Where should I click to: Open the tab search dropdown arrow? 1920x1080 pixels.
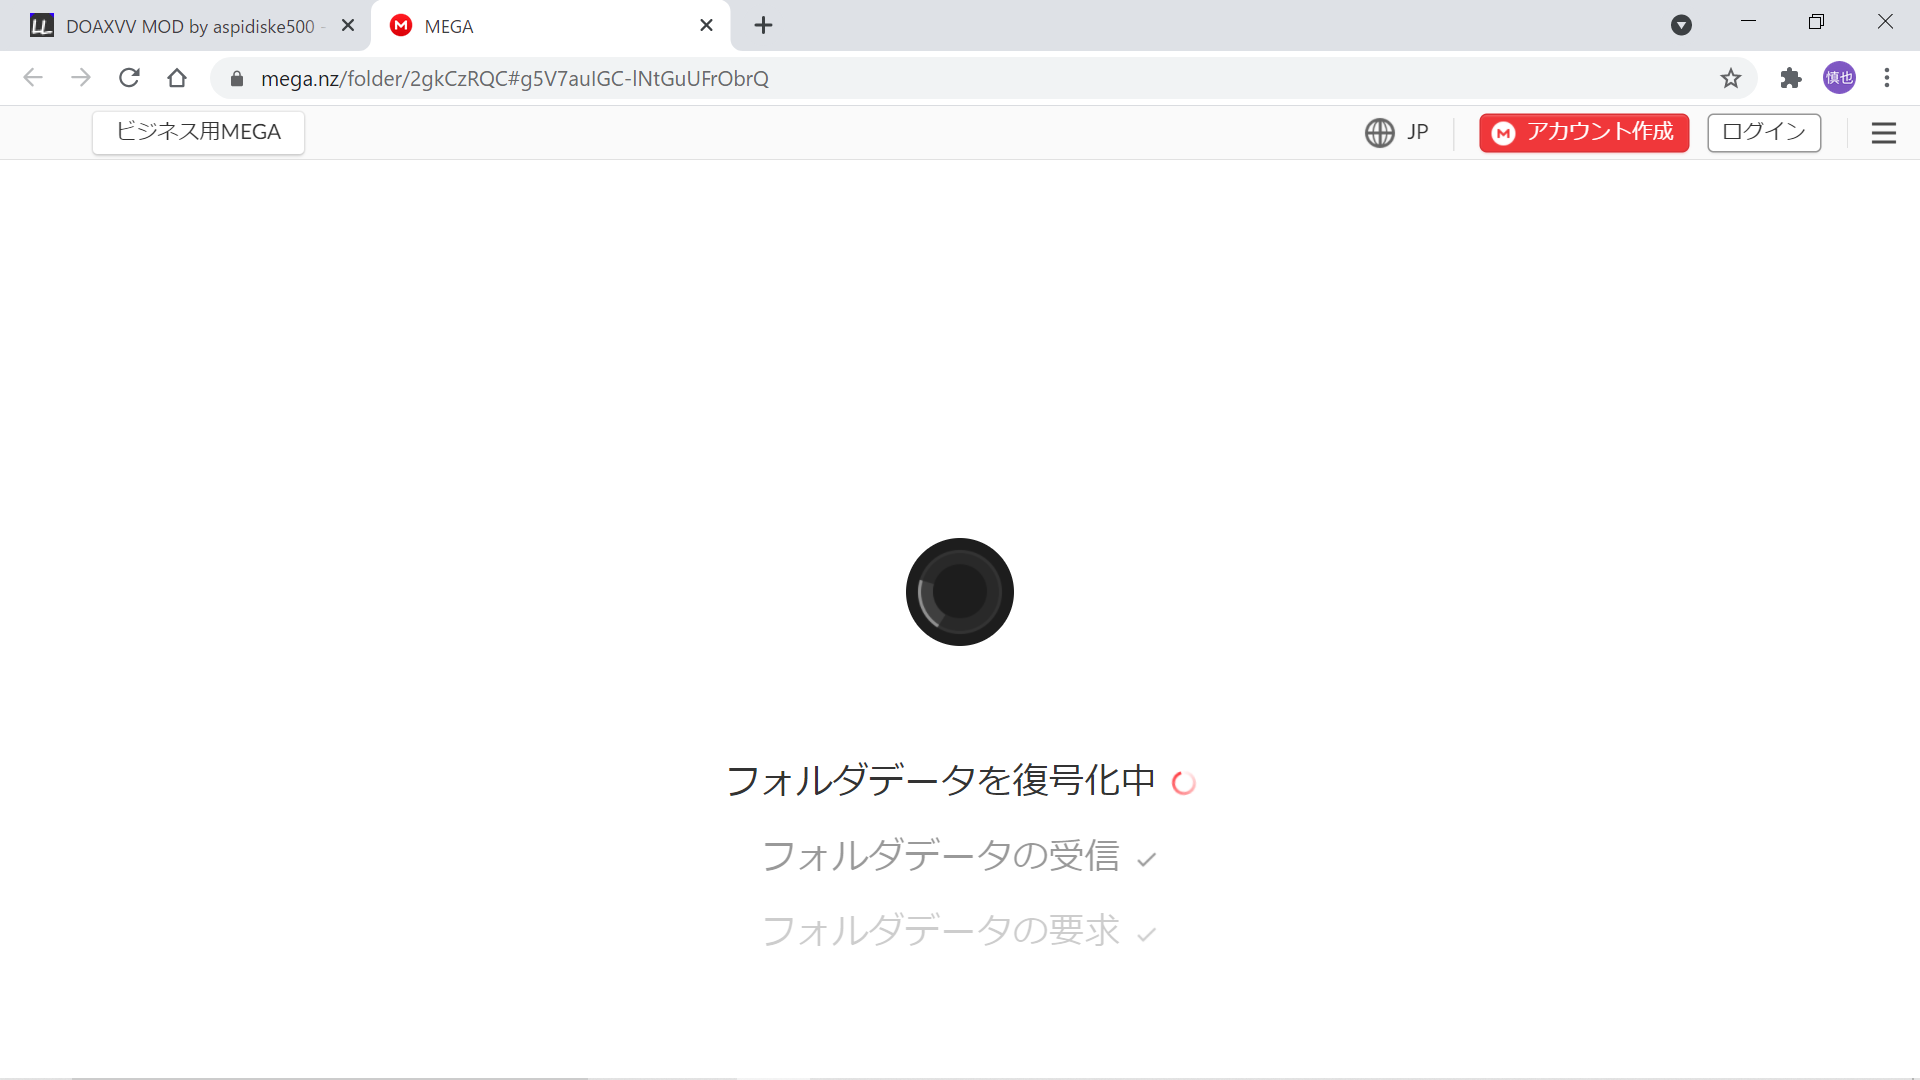1682,26
